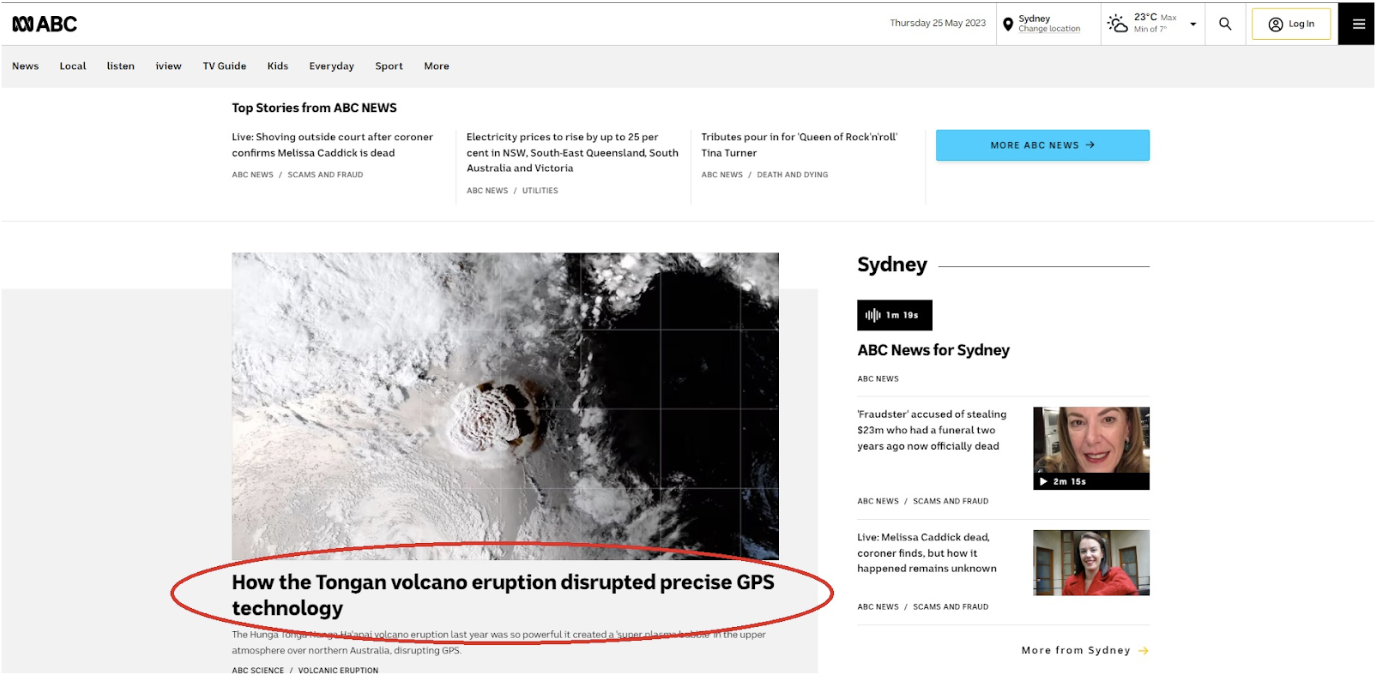Image resolution: width=1382 pixels, height=696 pixels.
Task: Click the location pin icon
Action: click(x=1007, y=24)
